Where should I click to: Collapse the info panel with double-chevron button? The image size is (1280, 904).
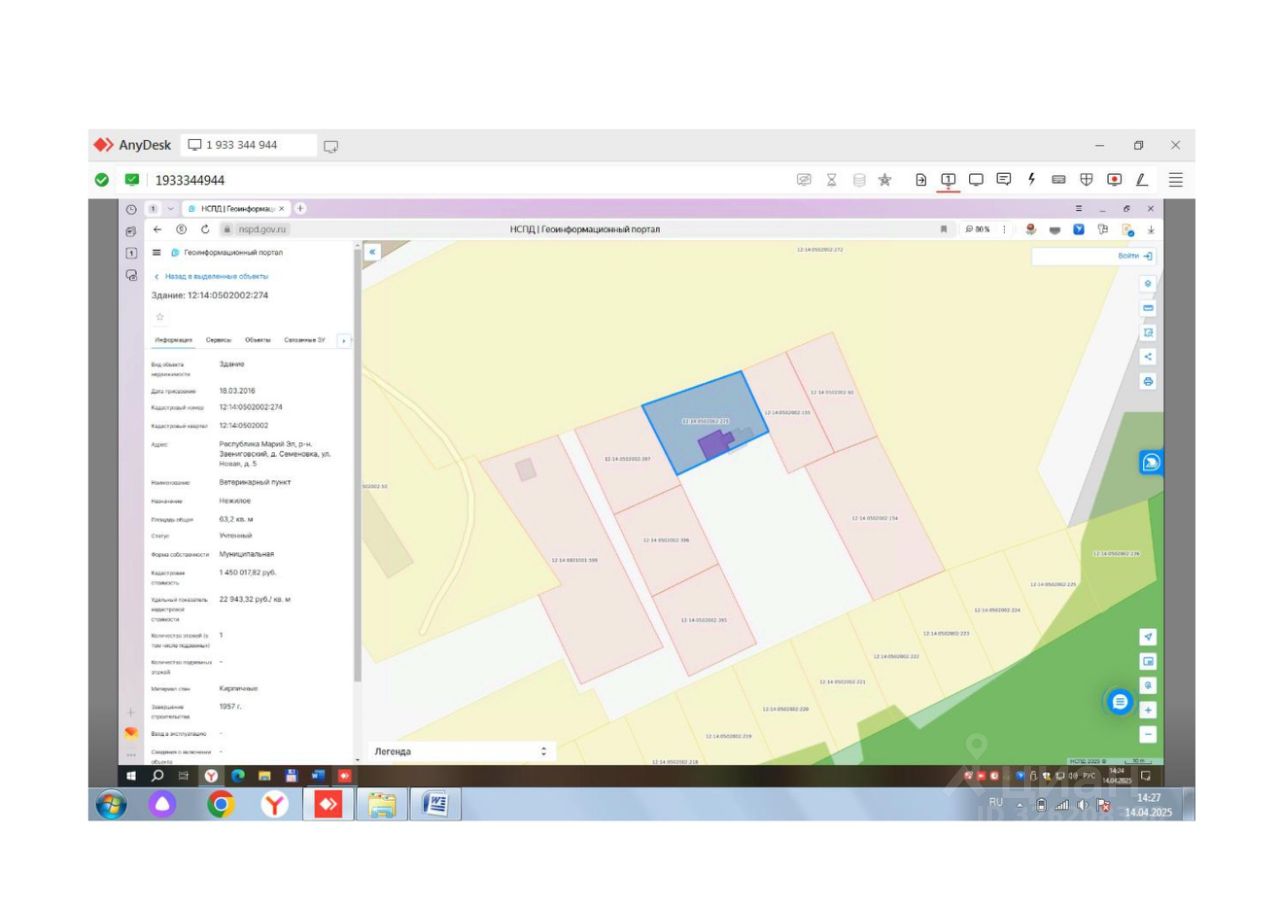[372, 252]
